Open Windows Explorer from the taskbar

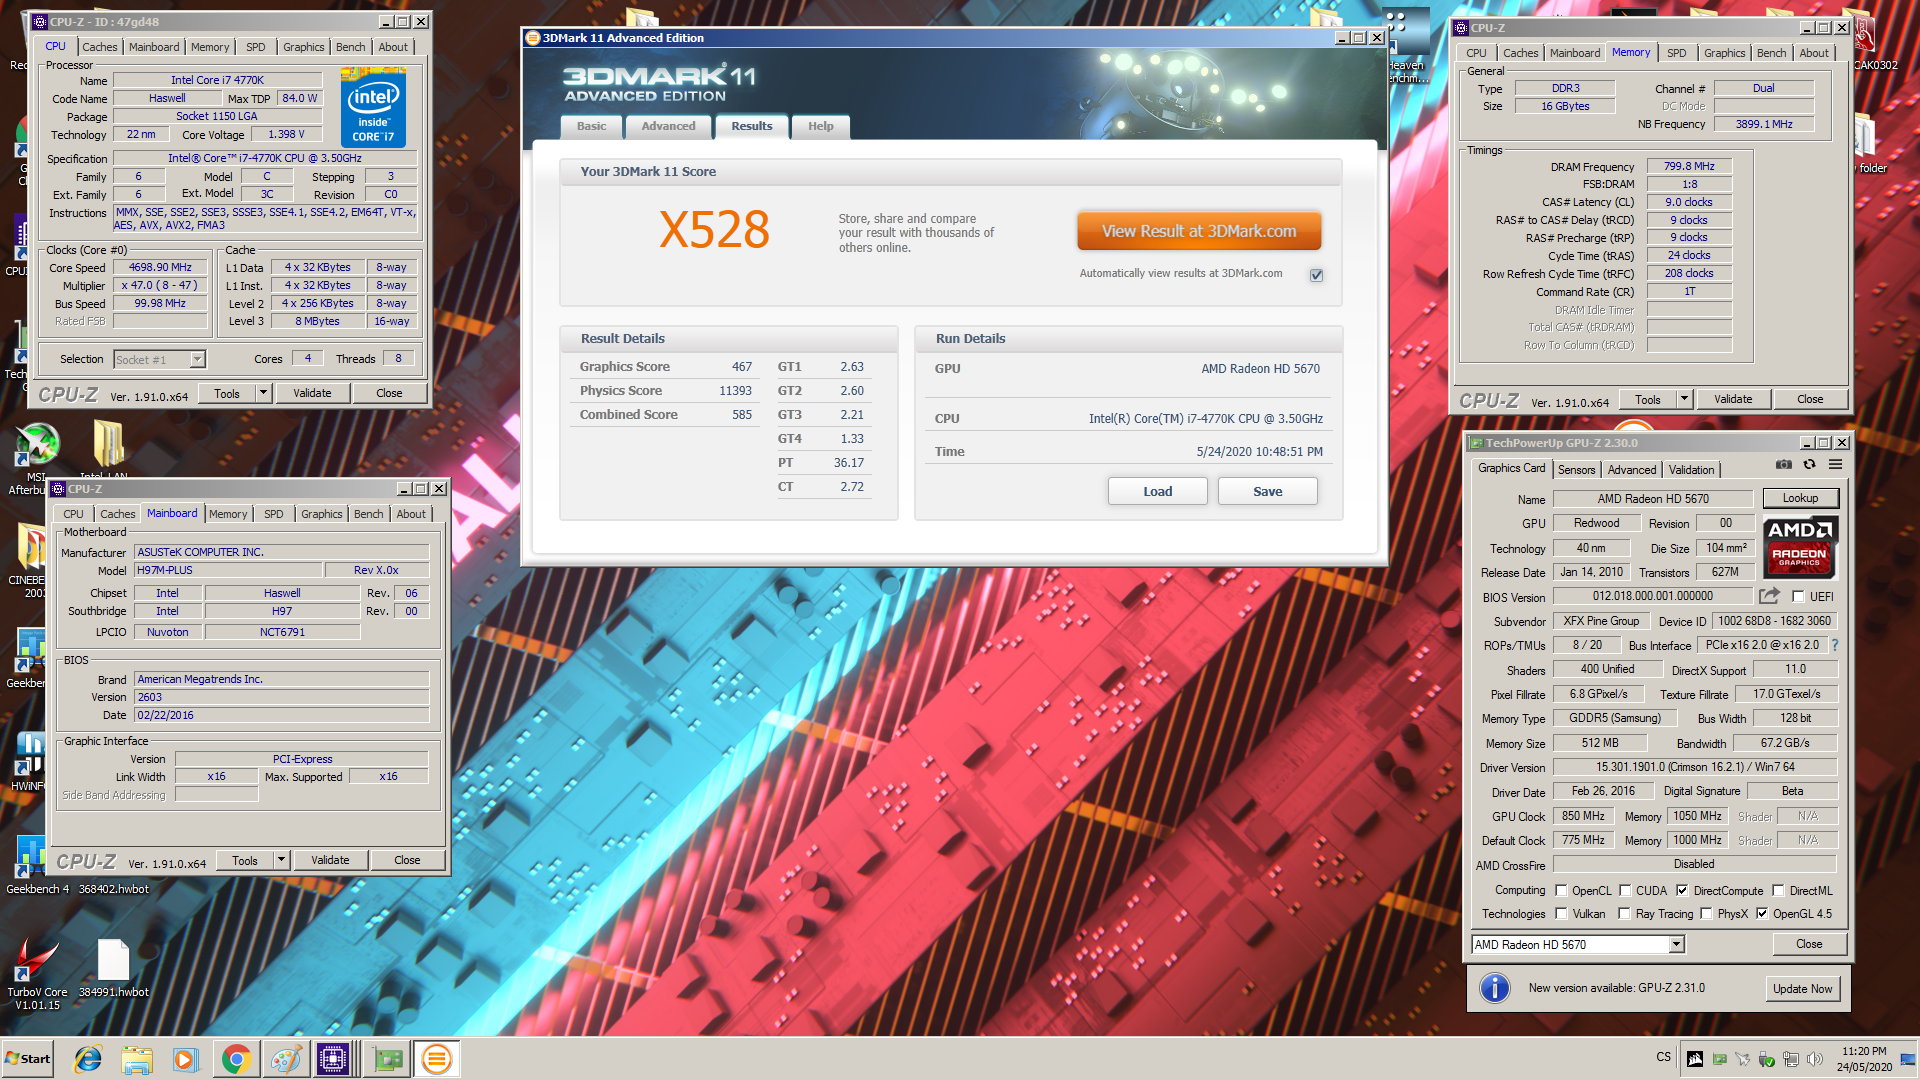point(137,1059)
